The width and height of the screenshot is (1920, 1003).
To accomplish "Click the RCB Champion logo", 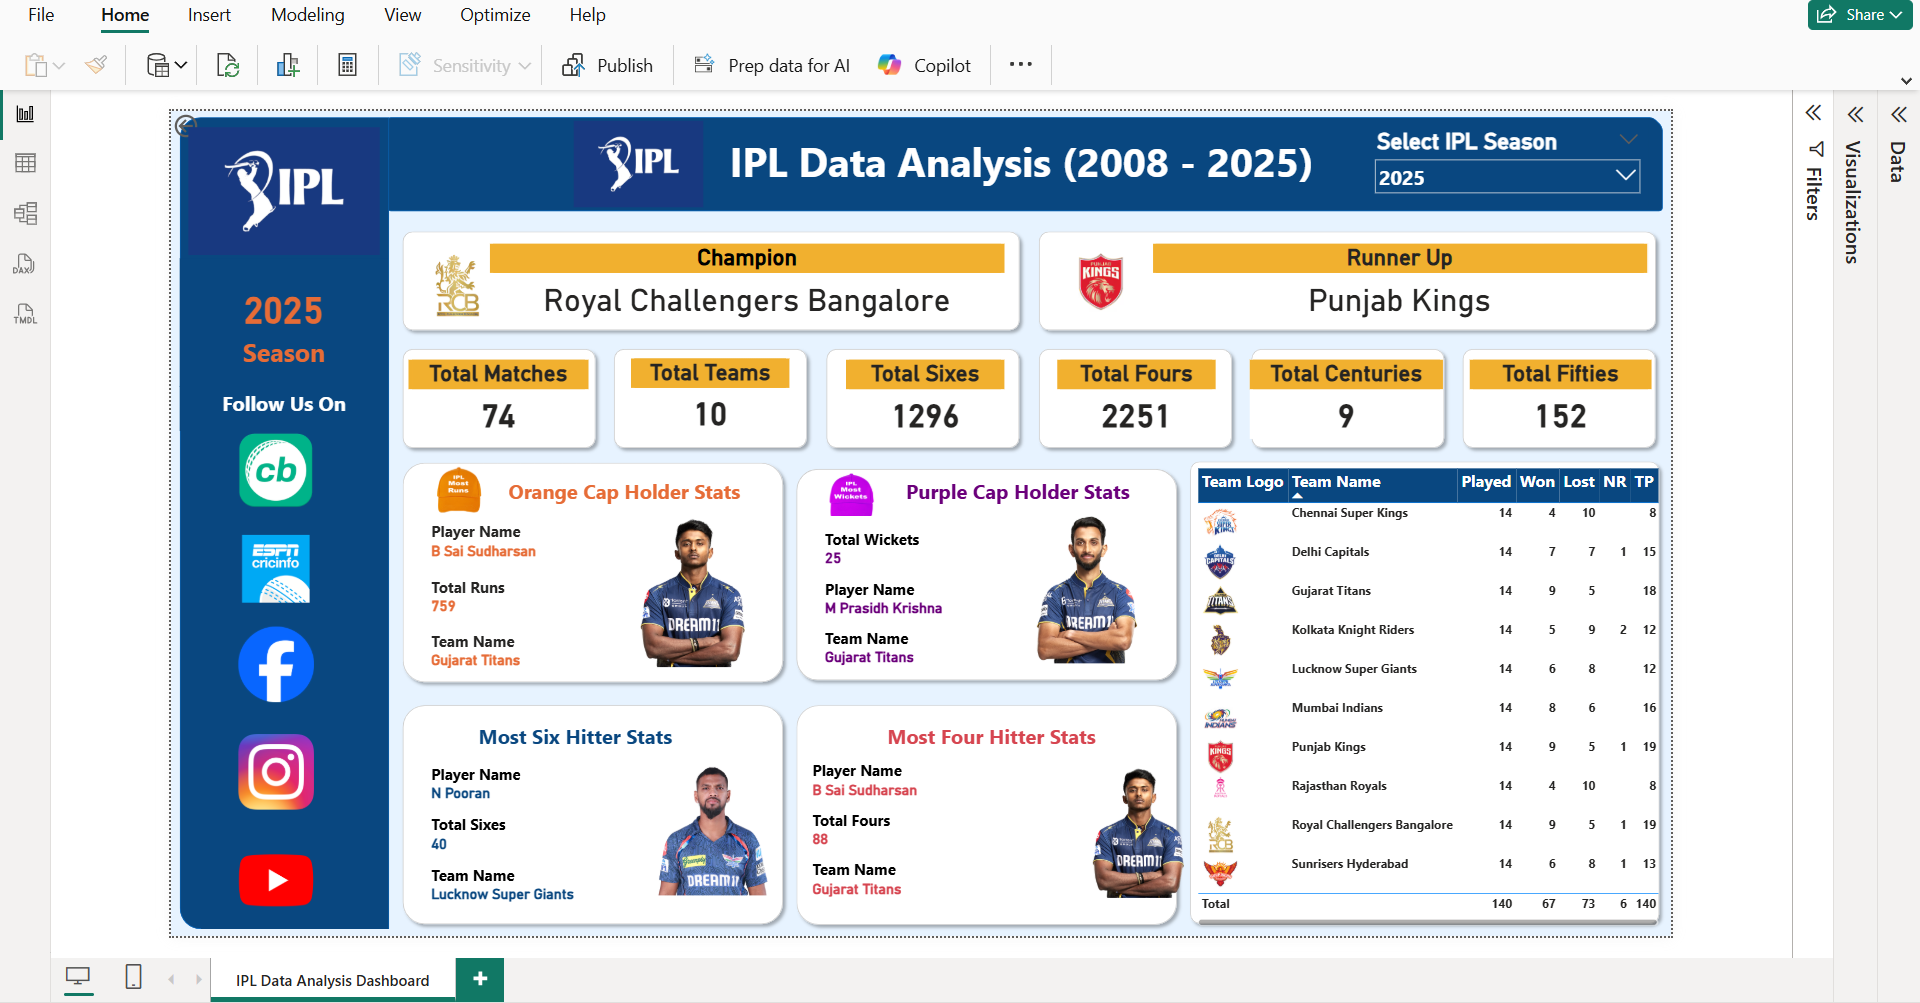I will pos(457,285).
